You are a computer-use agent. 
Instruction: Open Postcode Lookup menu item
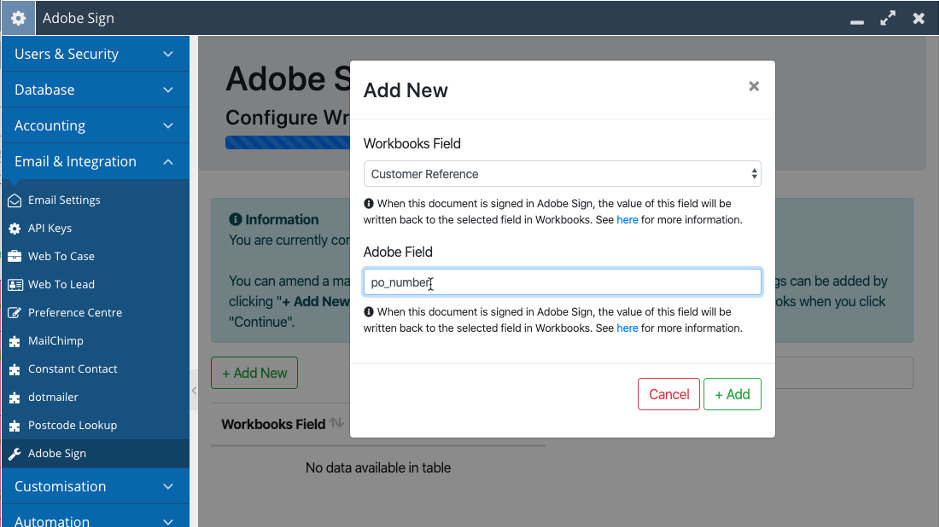click(x=72, y=425)
